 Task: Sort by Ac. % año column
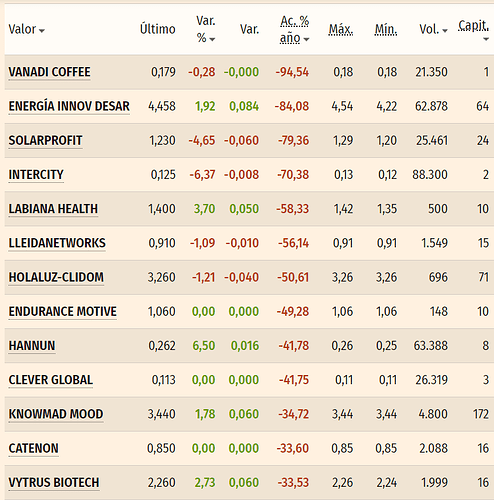(294, 29)
